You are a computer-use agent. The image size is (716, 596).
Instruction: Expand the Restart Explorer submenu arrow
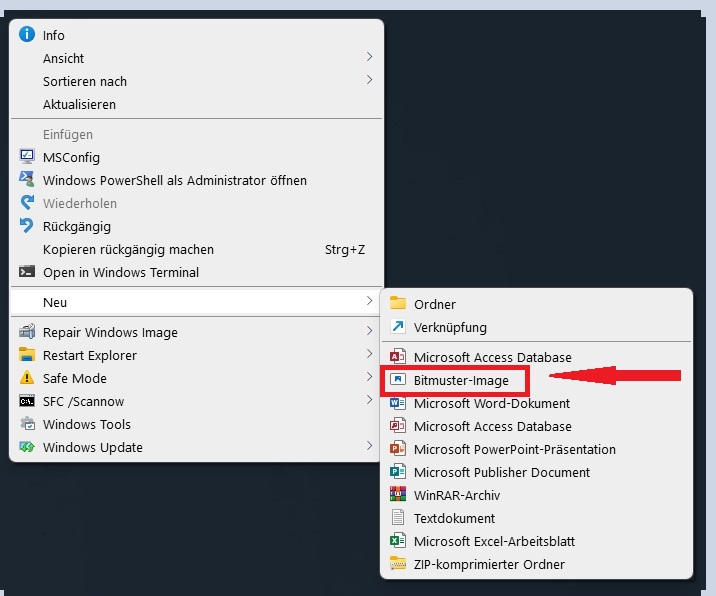(369, 354)
